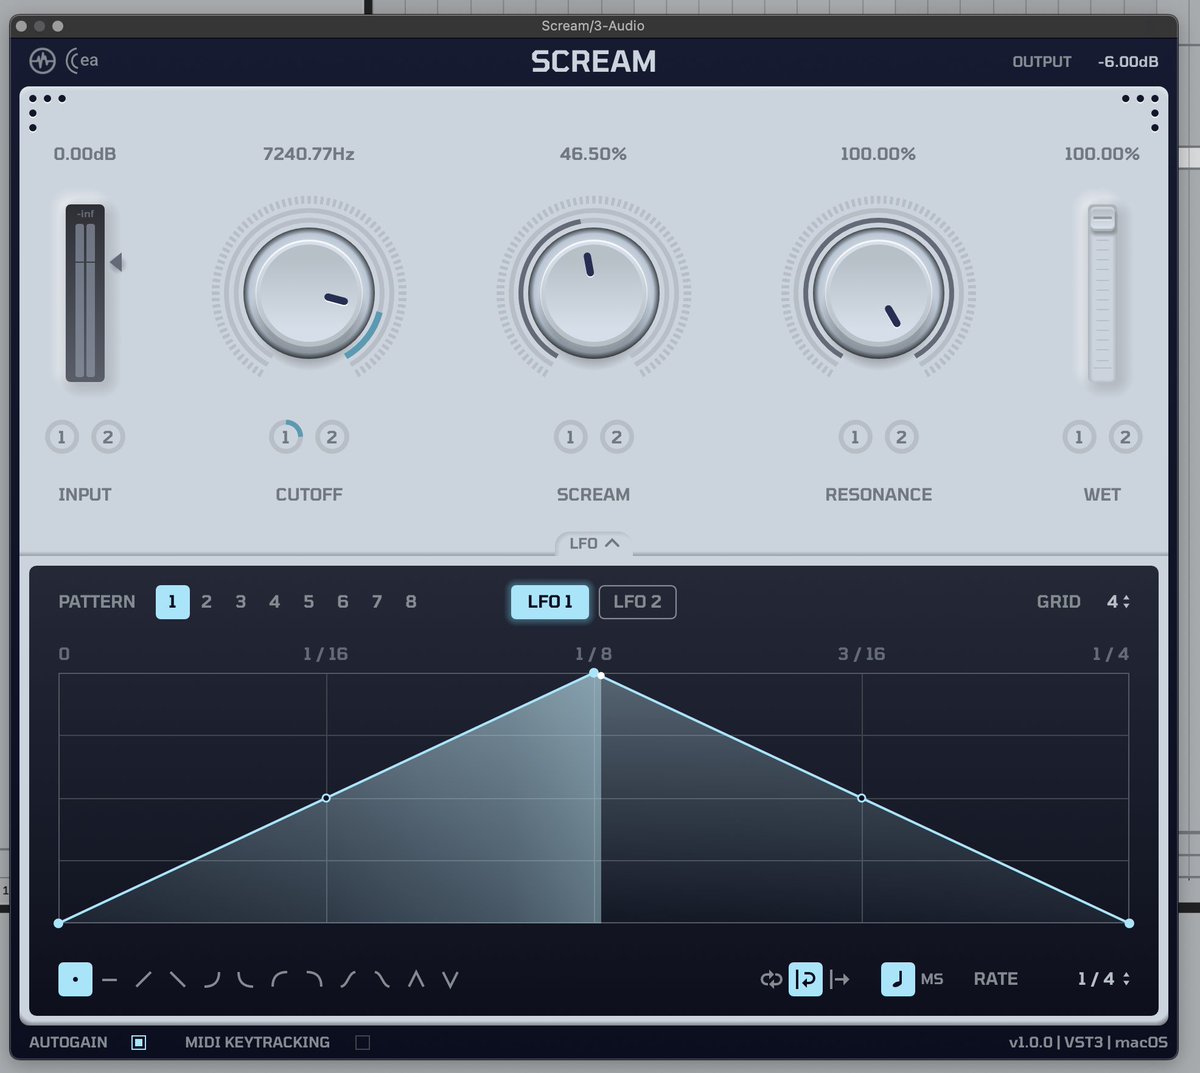Collapse the LFO panel

click(x=594, y=543)
